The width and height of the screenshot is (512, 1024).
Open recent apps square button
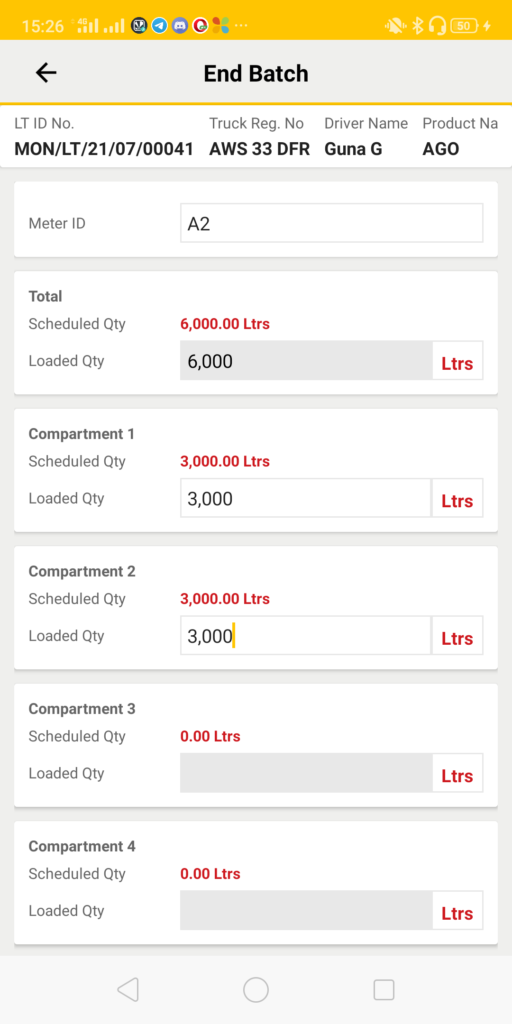(x=384, y=990)
